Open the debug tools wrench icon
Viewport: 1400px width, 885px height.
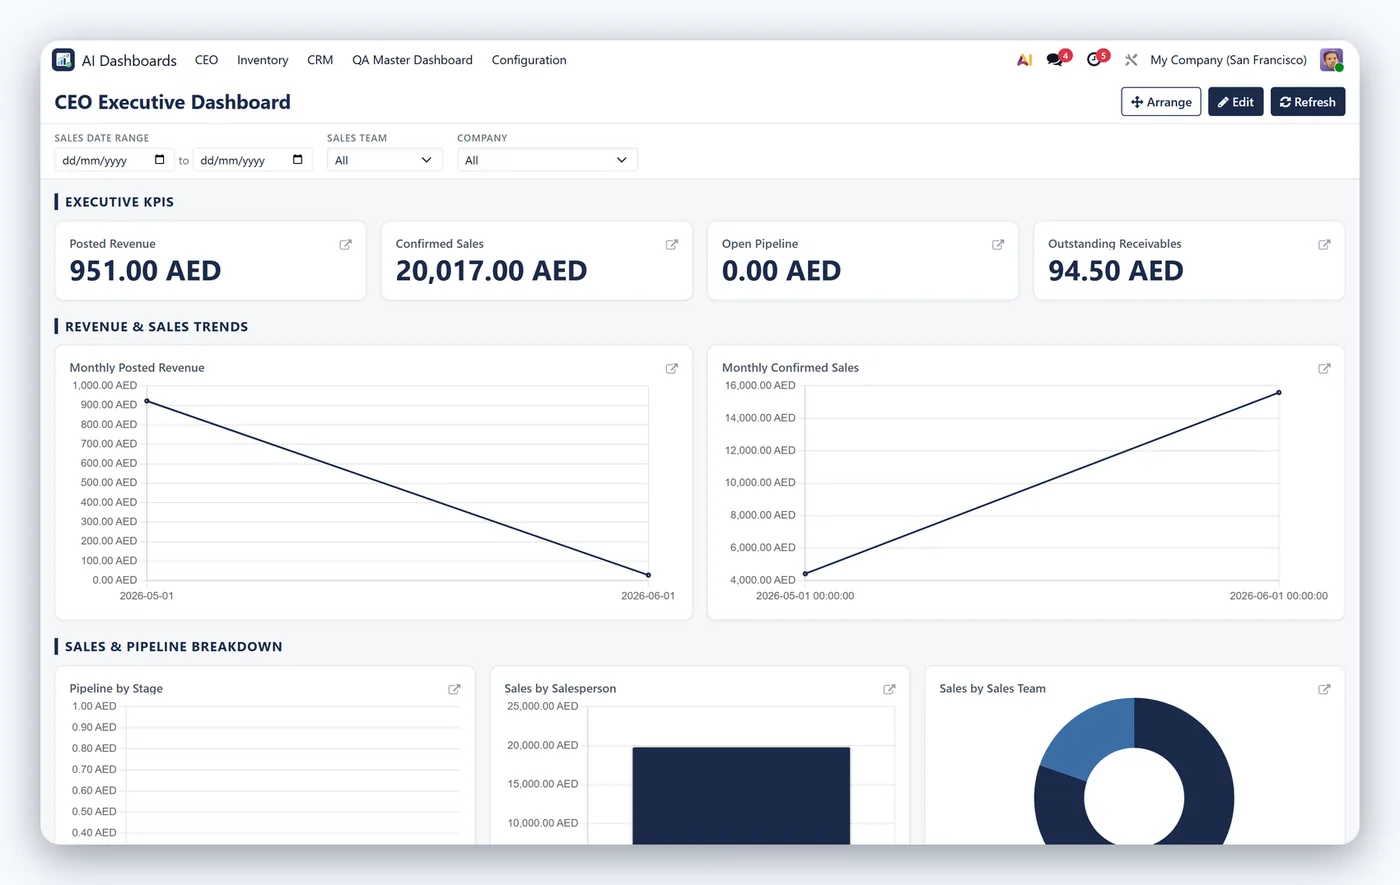click(1131, 60)
